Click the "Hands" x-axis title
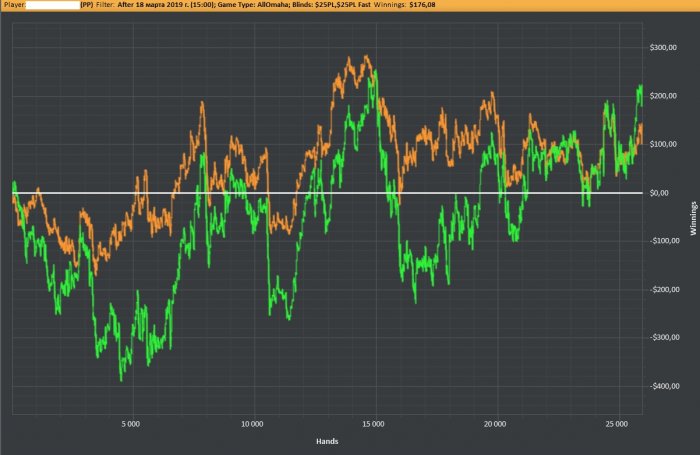Screen dimensions: 700x455 tap(327, 441)
